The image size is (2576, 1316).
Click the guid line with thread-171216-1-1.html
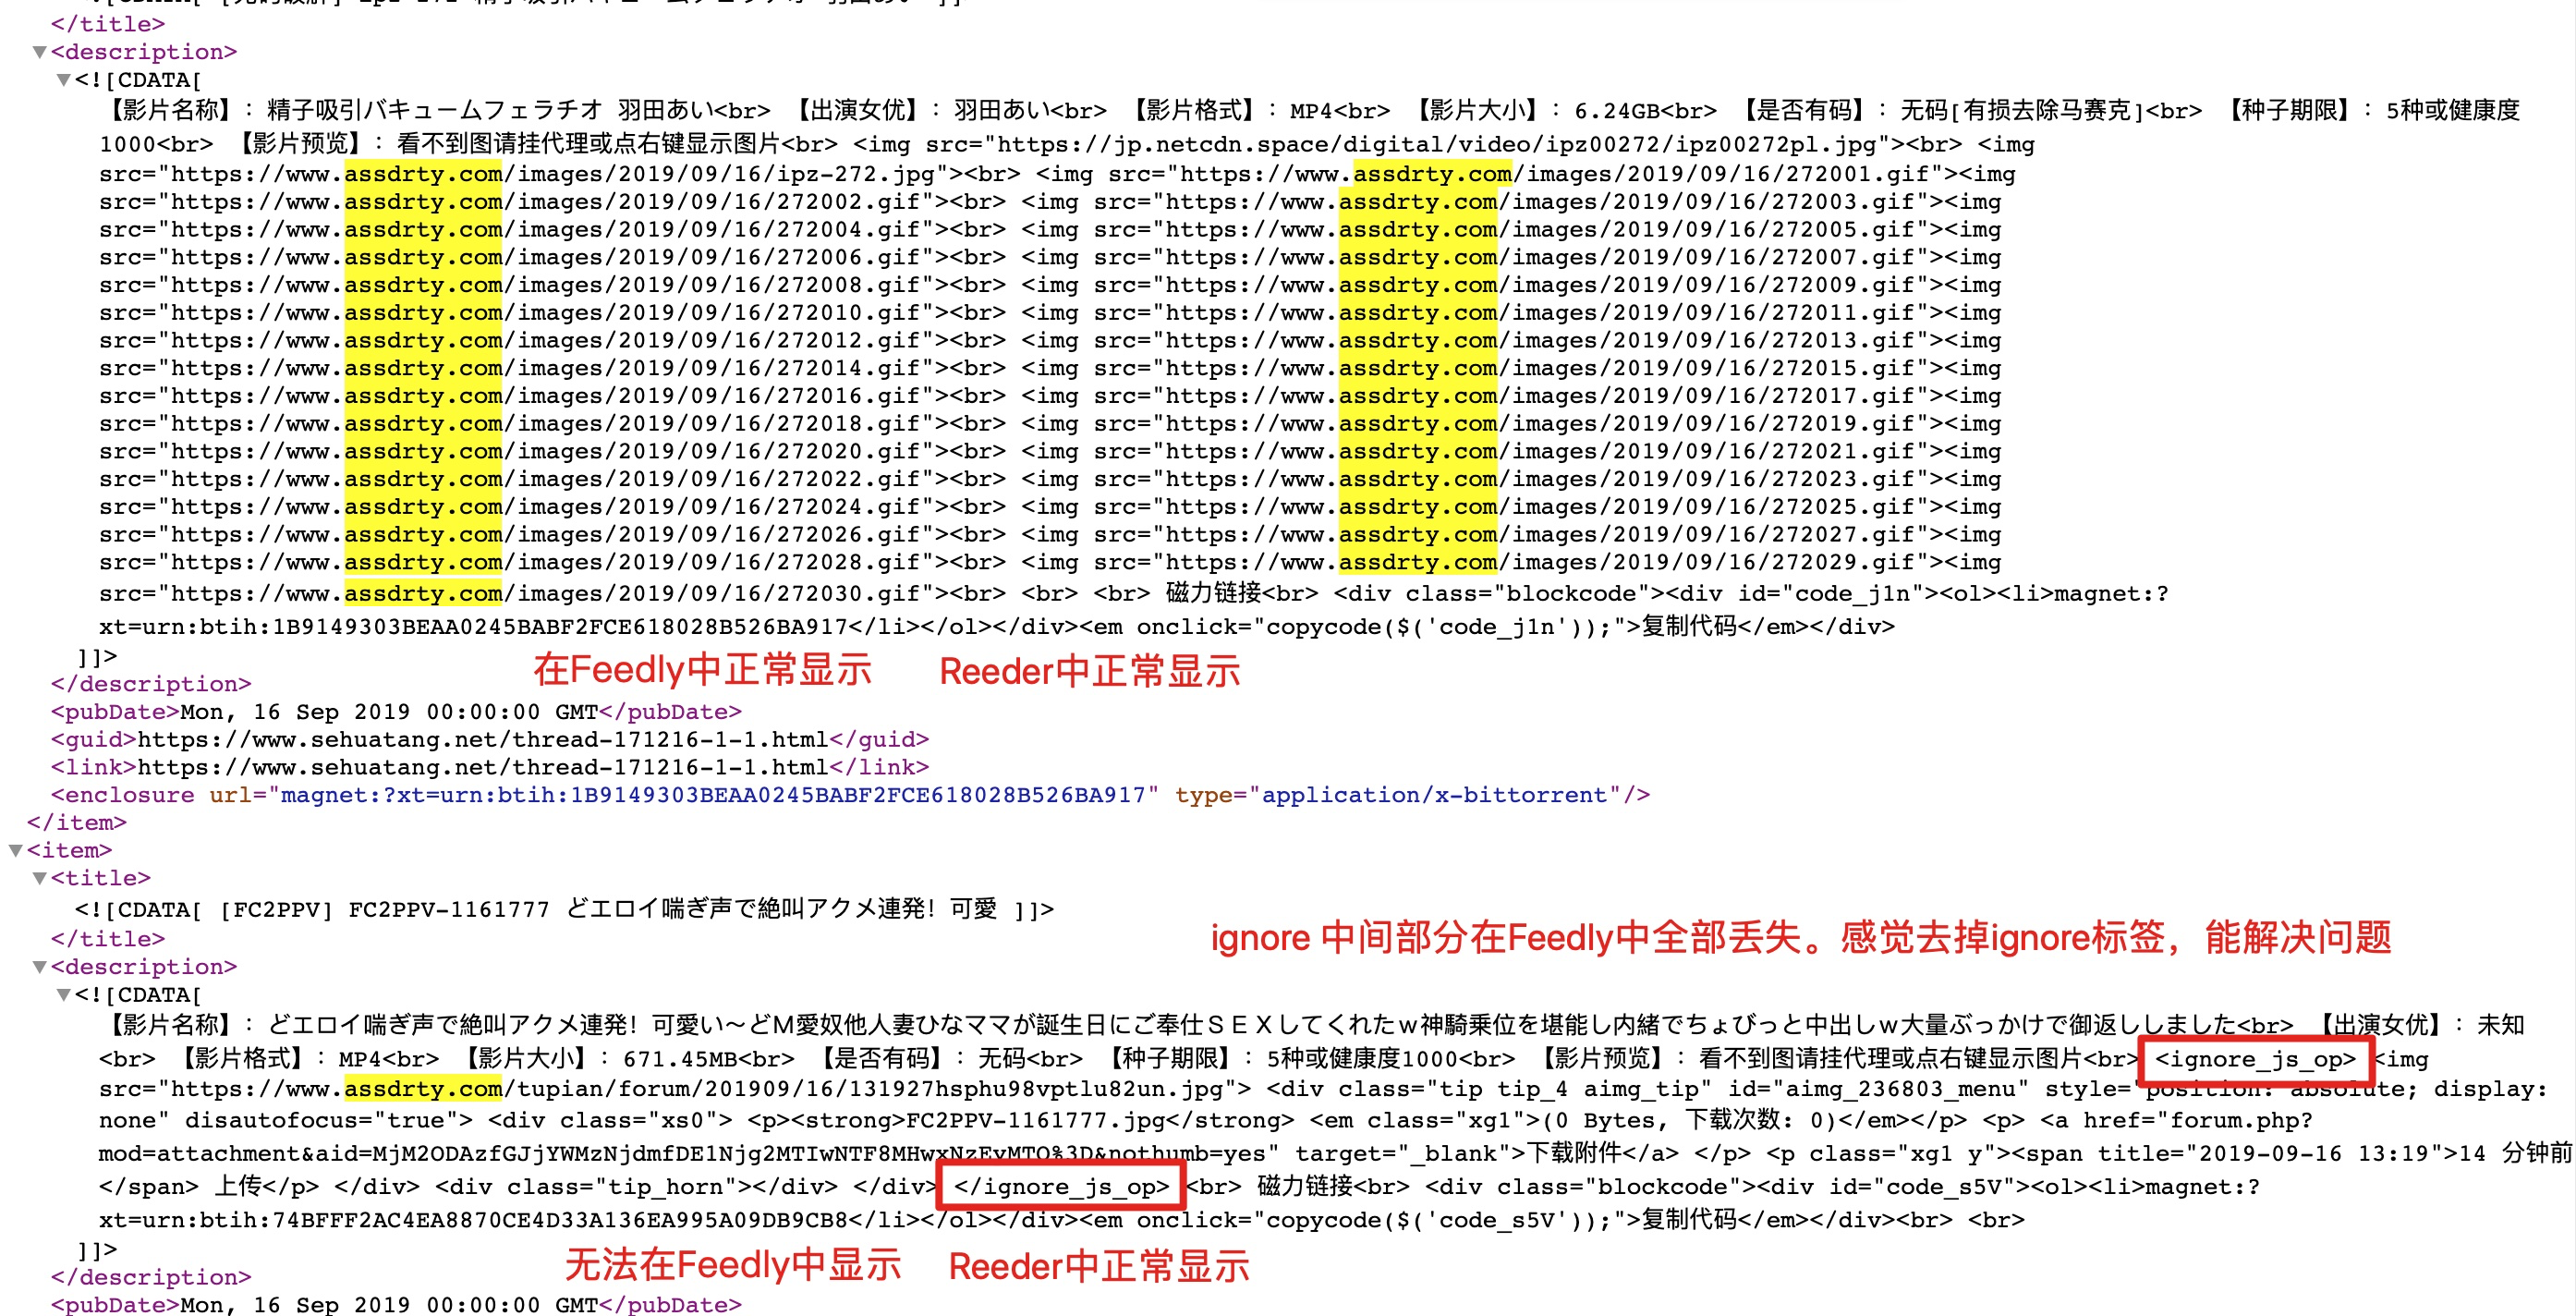pyautogui.click(x=490, y=740)
